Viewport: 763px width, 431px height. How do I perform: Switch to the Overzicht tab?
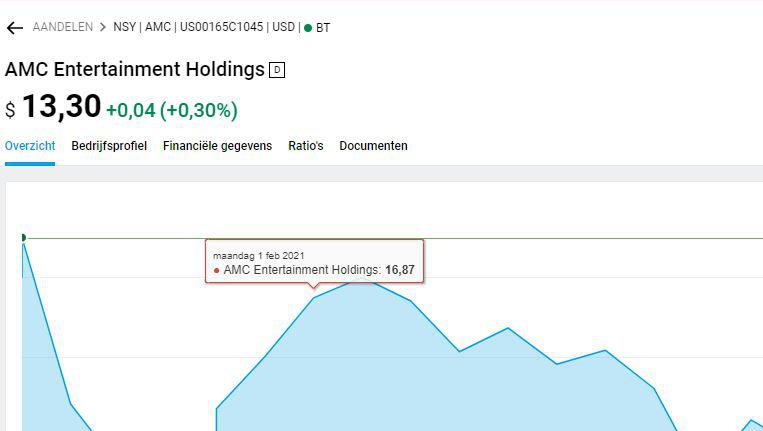coord(30,146)
